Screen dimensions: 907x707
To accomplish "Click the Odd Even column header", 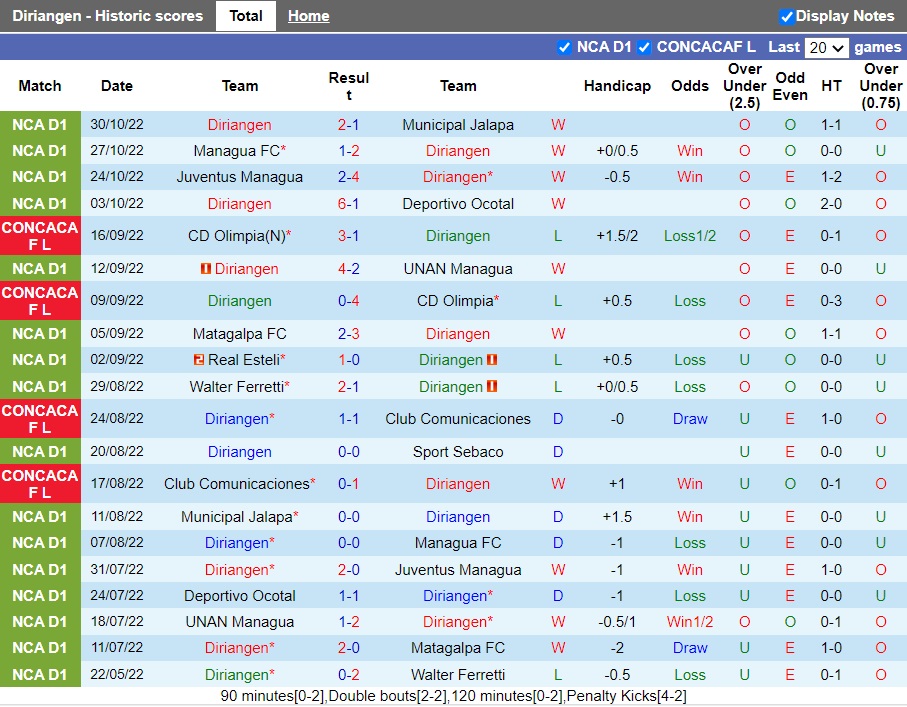I will click(x=790, y=86).
